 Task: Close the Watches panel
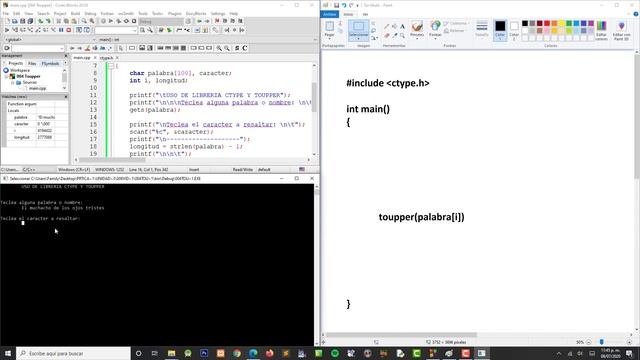pyautogui.click(x=66, y=97)
